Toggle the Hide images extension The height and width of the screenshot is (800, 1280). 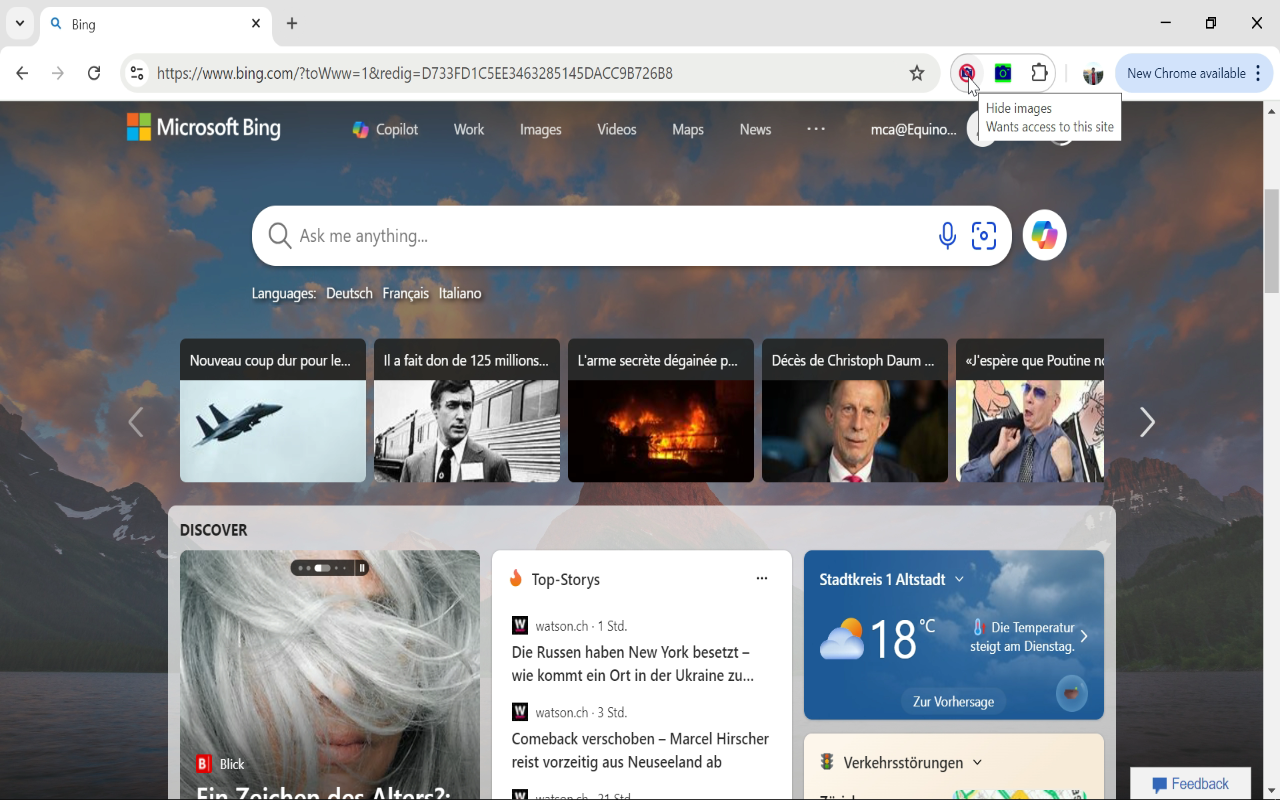click(966, 72)
